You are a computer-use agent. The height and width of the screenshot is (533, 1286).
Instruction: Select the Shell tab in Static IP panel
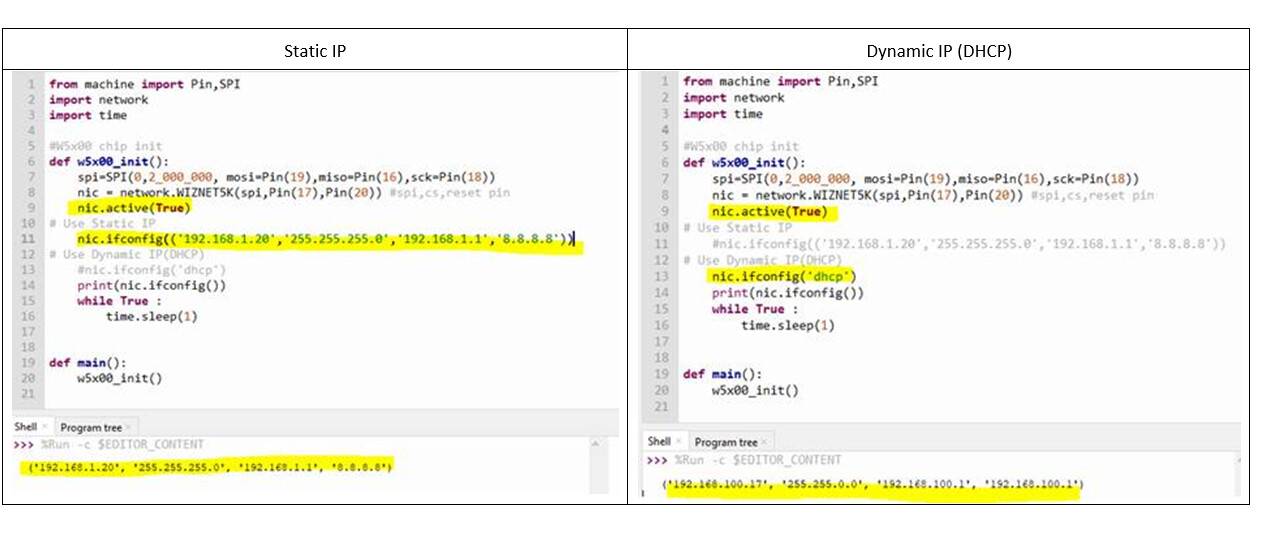point(26,427)
